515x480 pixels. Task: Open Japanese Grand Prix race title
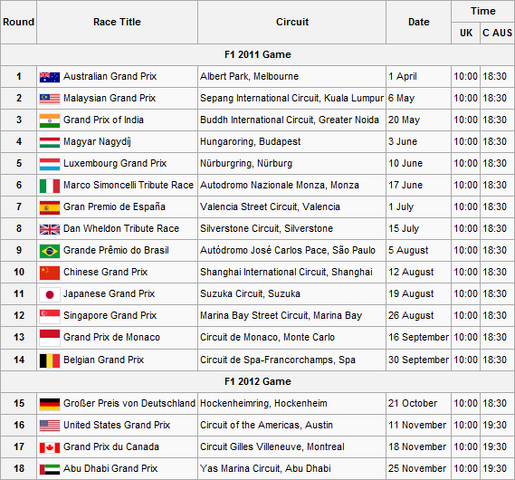coord(109,294)
